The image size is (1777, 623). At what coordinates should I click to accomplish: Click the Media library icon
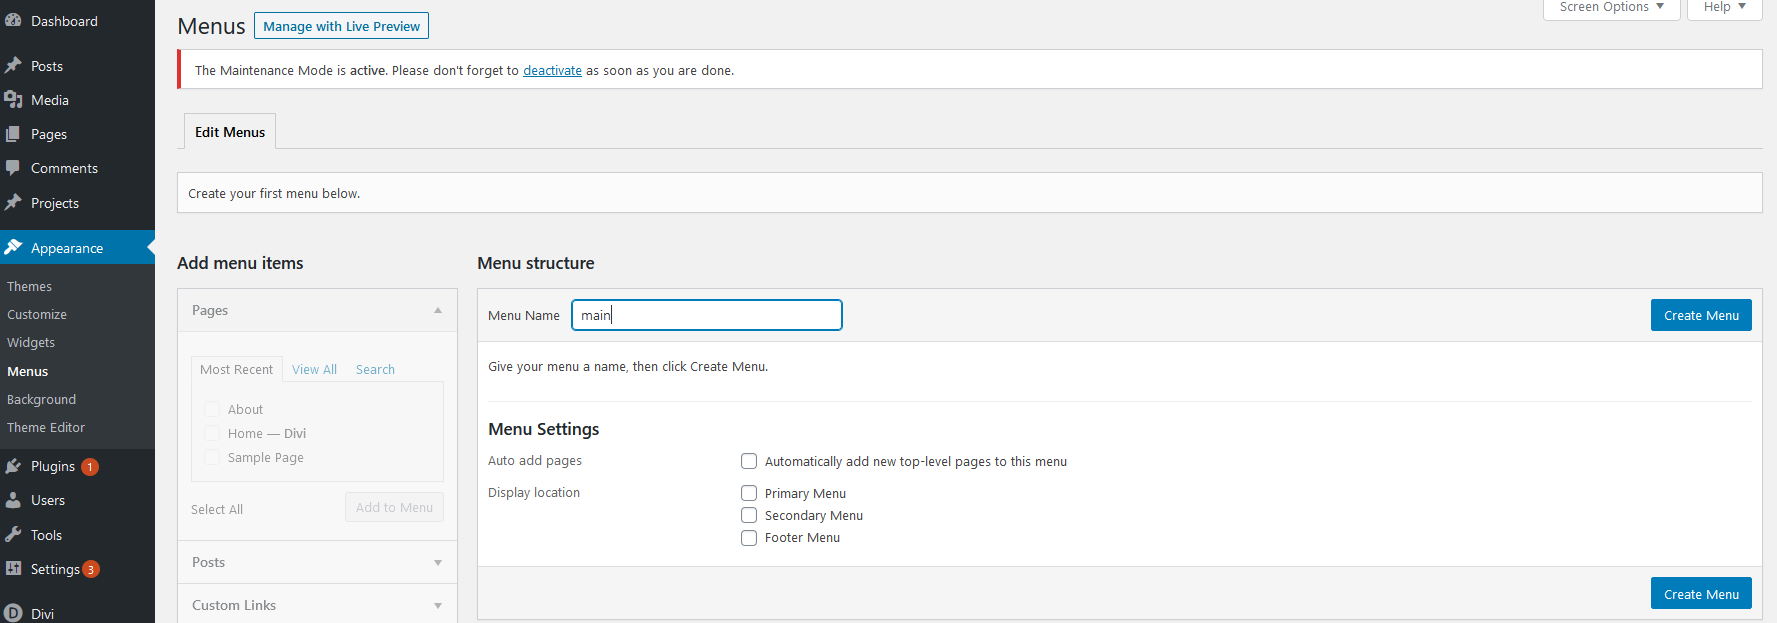(13, 100)
